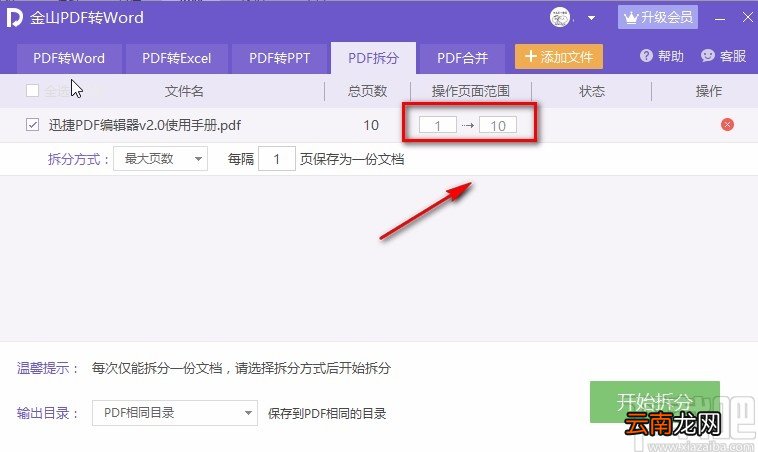This screenshot has width=758, height=452.
Task: Open the 输出目录 PDF相同目录 dropdown
Action: [x=175, y=413]
